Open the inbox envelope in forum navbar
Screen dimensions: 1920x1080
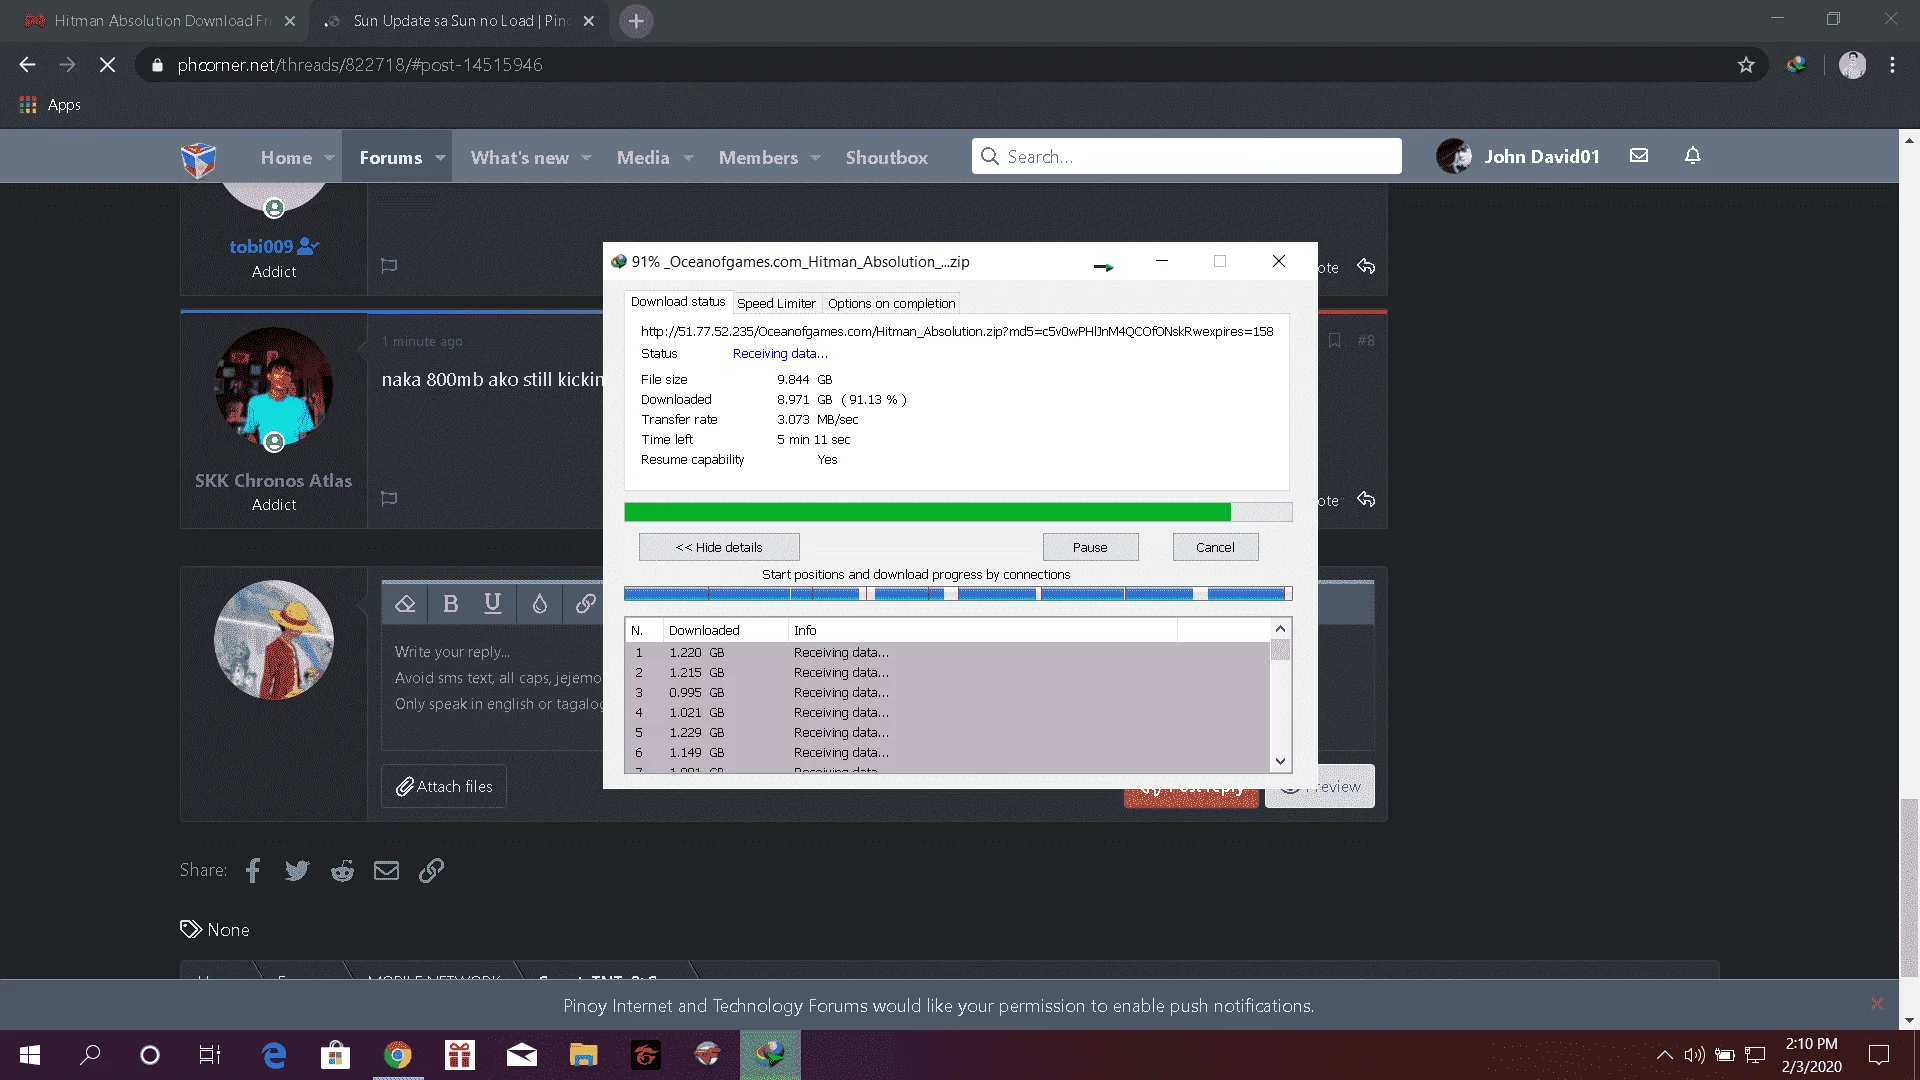pyautogui.click(x=1639, y=156)
